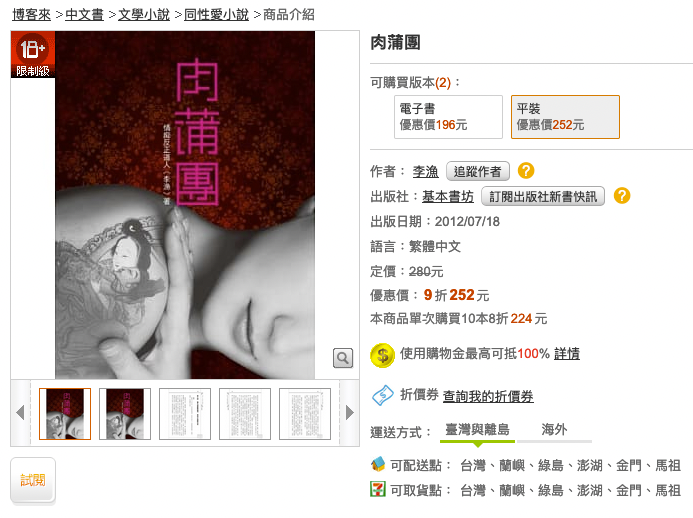
Task: Show previous thumbnails with left arrow
Action: 20,412
